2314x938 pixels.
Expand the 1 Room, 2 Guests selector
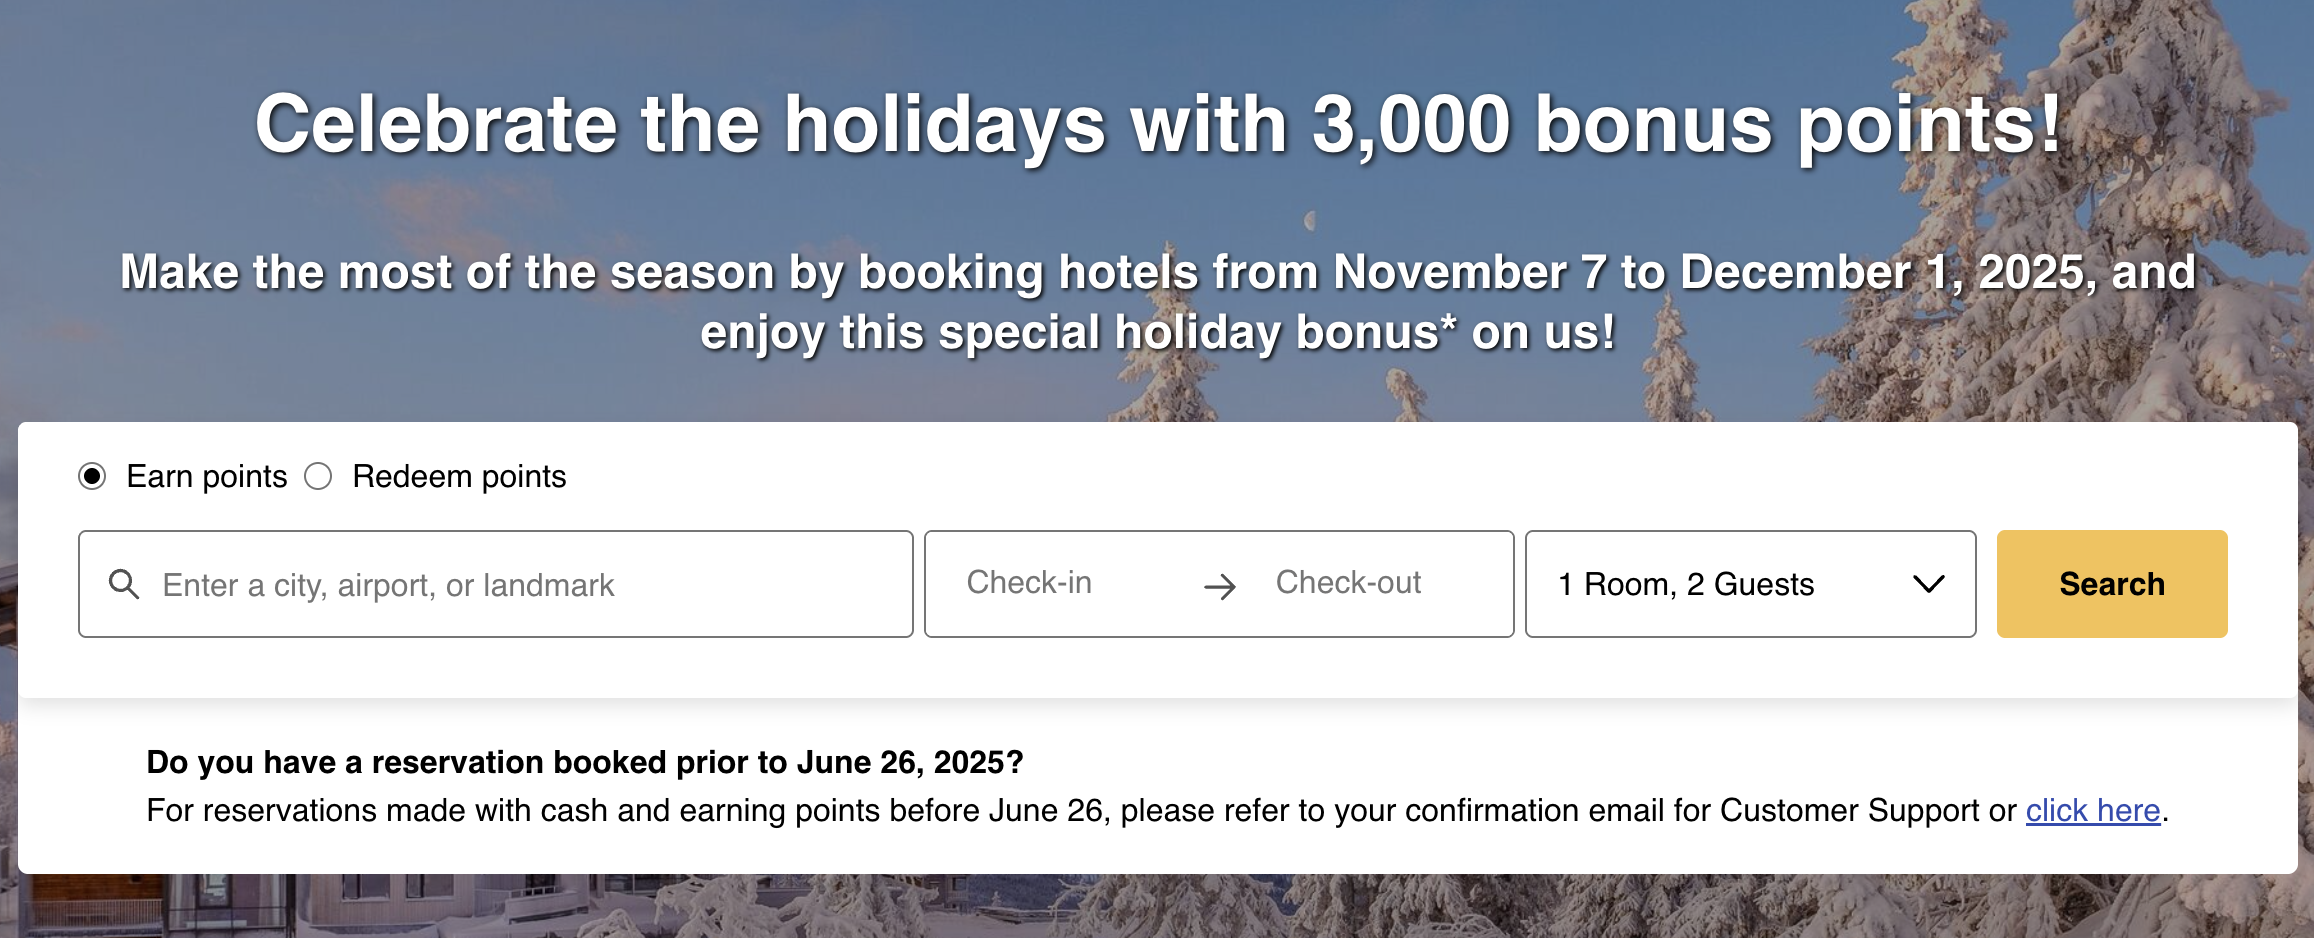click(x=1750, y=584)
